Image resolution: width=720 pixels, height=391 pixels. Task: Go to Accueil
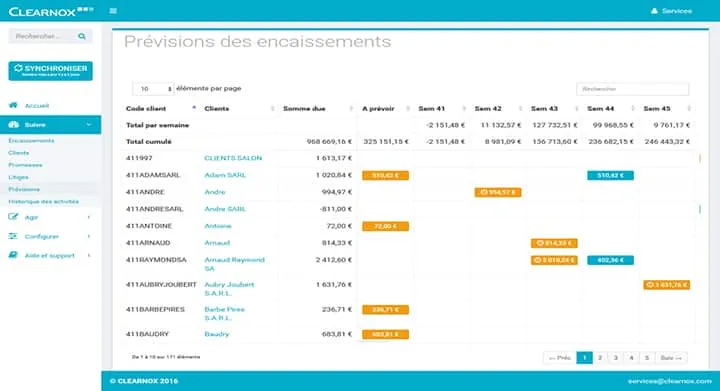[x=37, y=106]
